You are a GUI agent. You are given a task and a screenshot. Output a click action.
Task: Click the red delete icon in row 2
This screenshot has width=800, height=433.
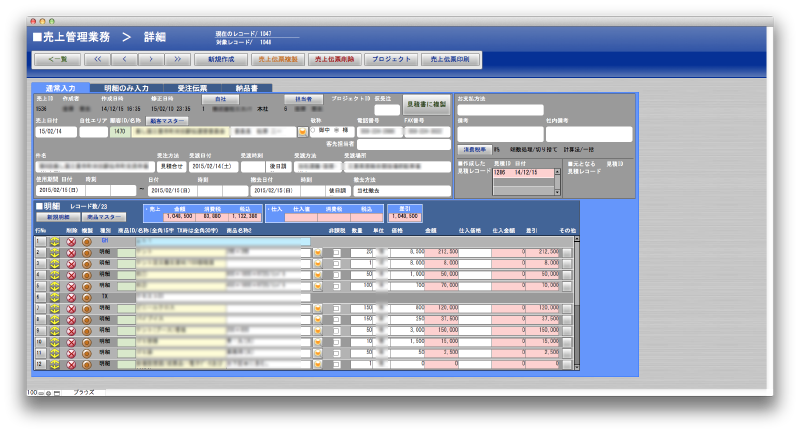71,253
